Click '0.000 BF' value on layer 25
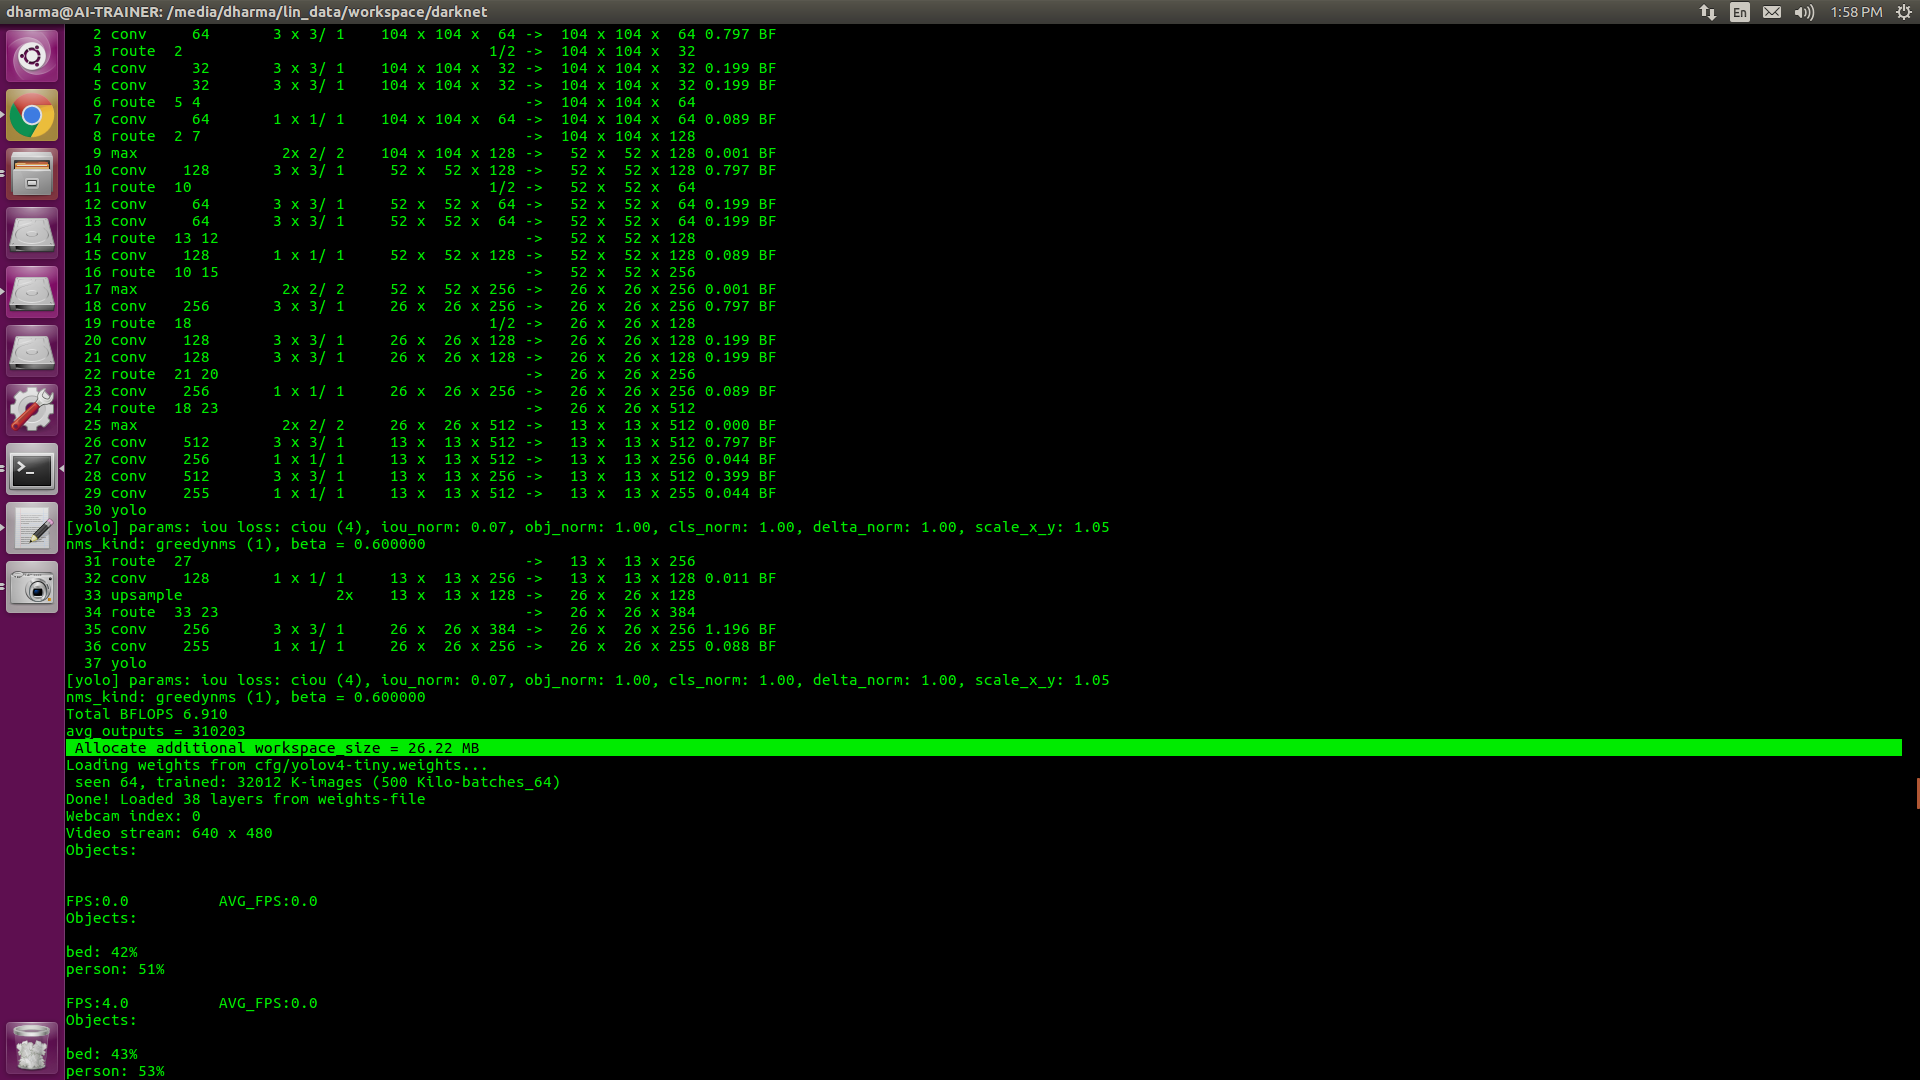The height and width of the screenshot is (1080, 1920). coord(741,425)
